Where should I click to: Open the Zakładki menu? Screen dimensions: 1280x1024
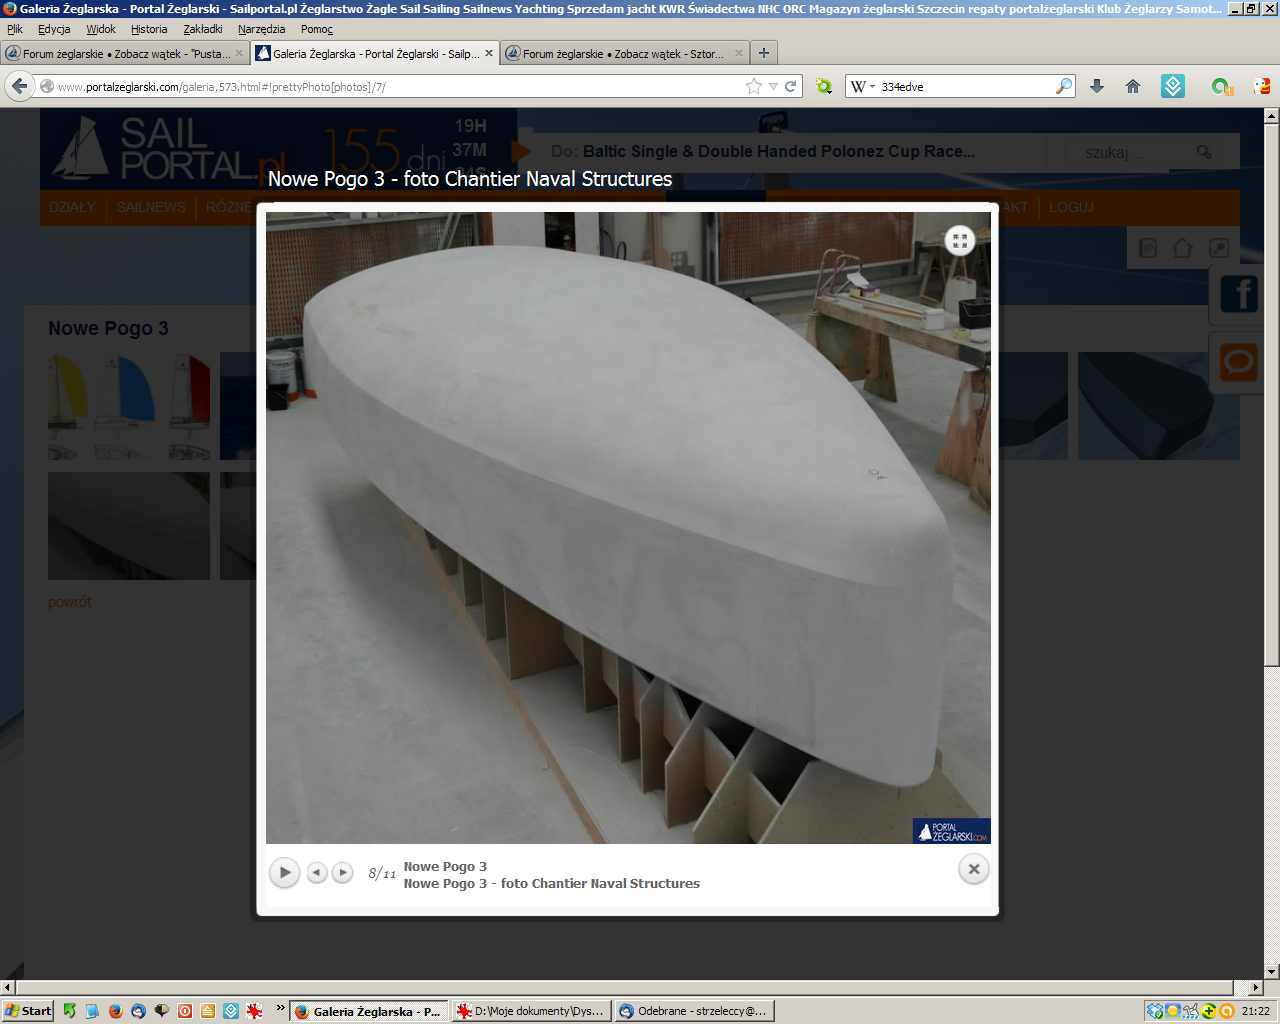tap(202, 29)
